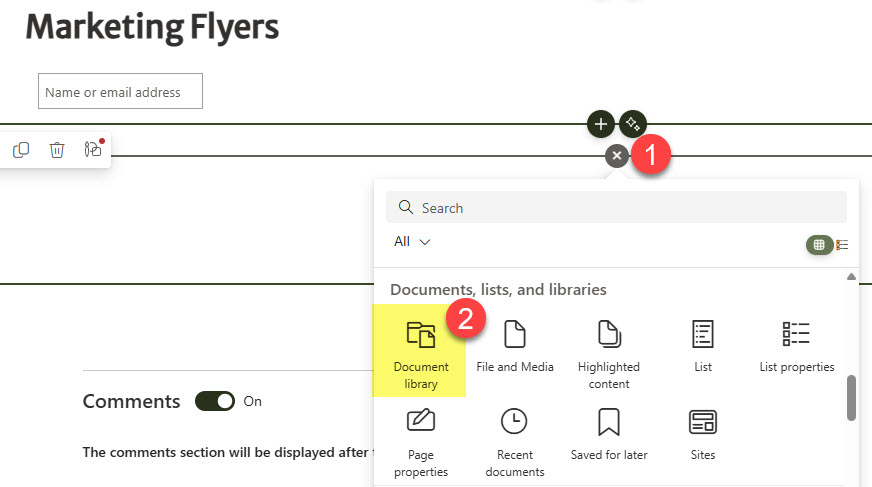The image size is (872, 487).
Task: Select the Recent documents web part
Action: [514, 443]
